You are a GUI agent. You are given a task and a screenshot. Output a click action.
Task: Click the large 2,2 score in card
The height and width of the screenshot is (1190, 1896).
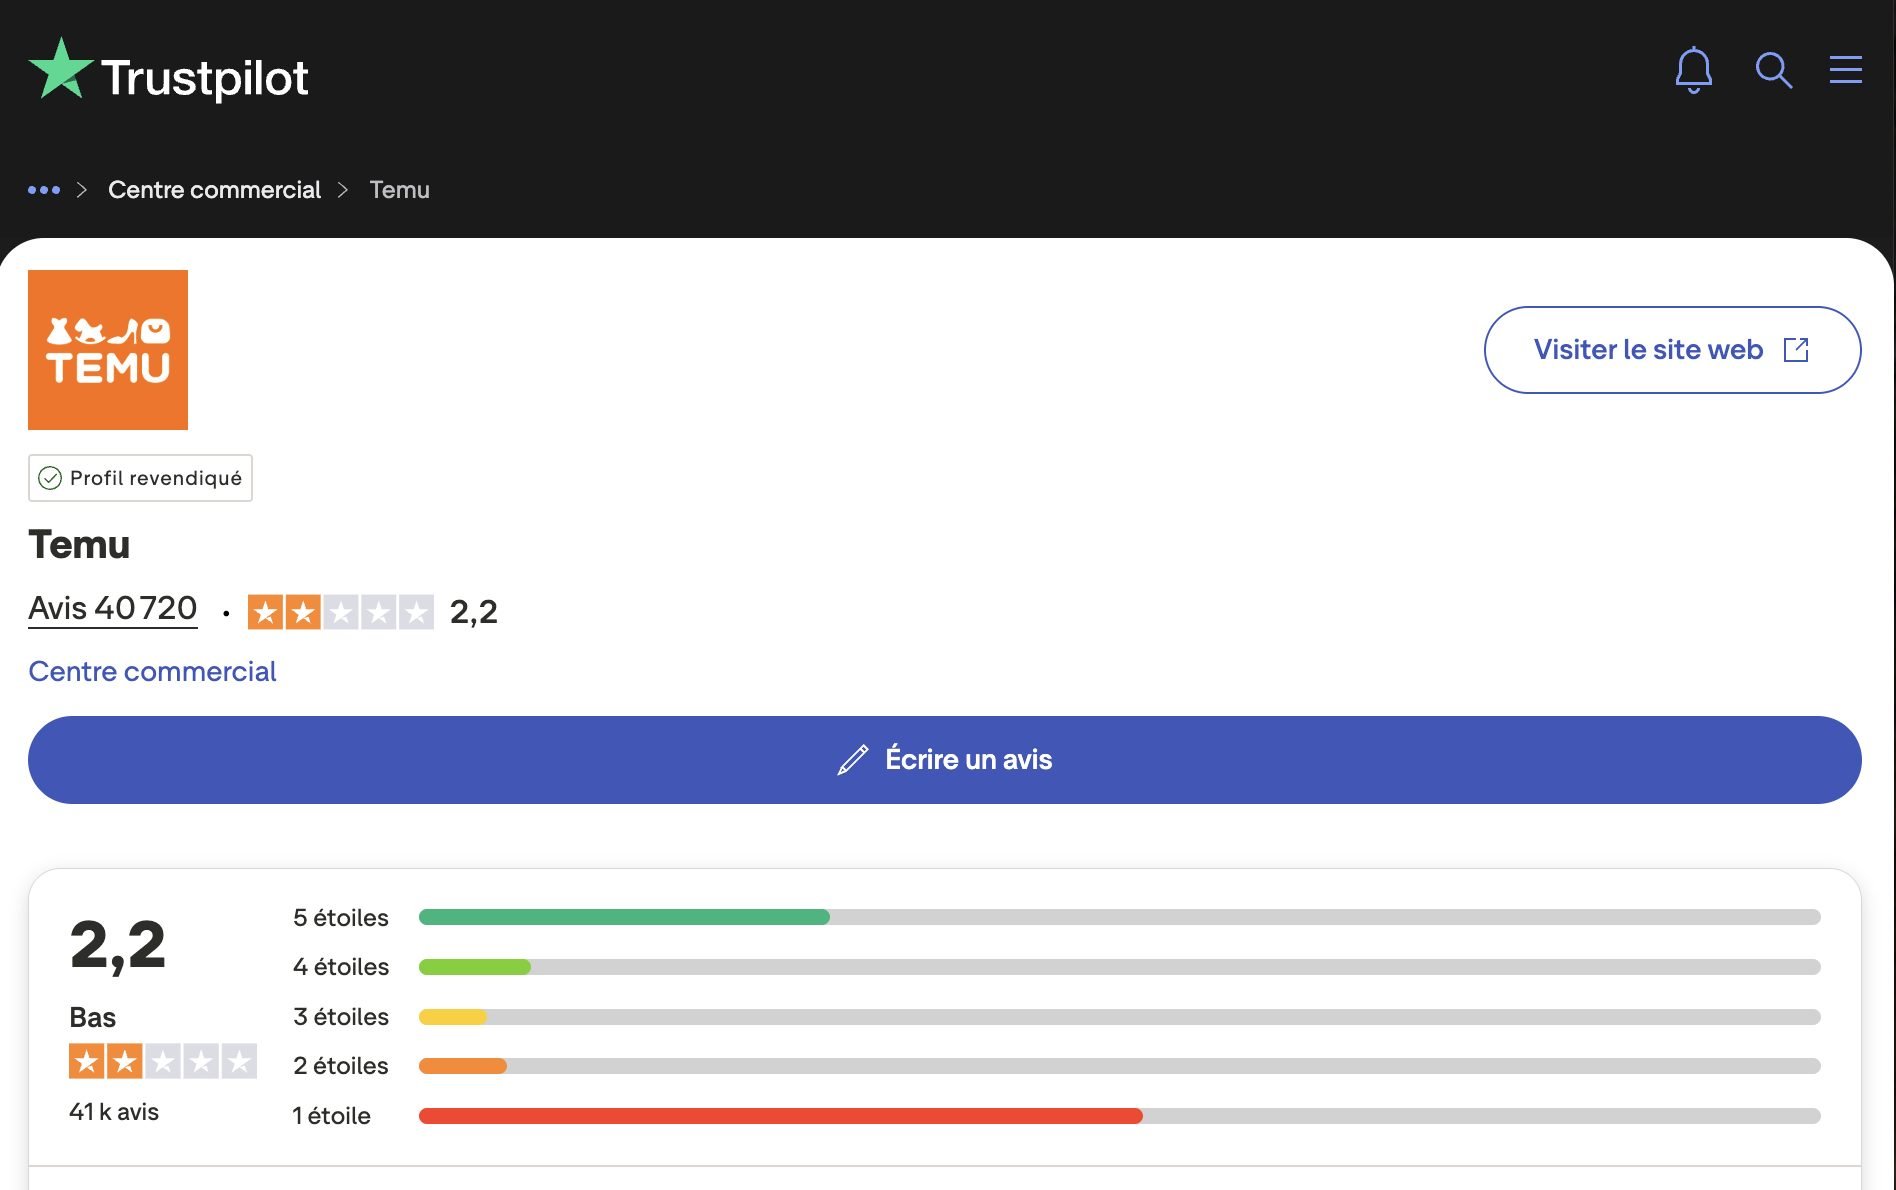[x=118, y=945]
